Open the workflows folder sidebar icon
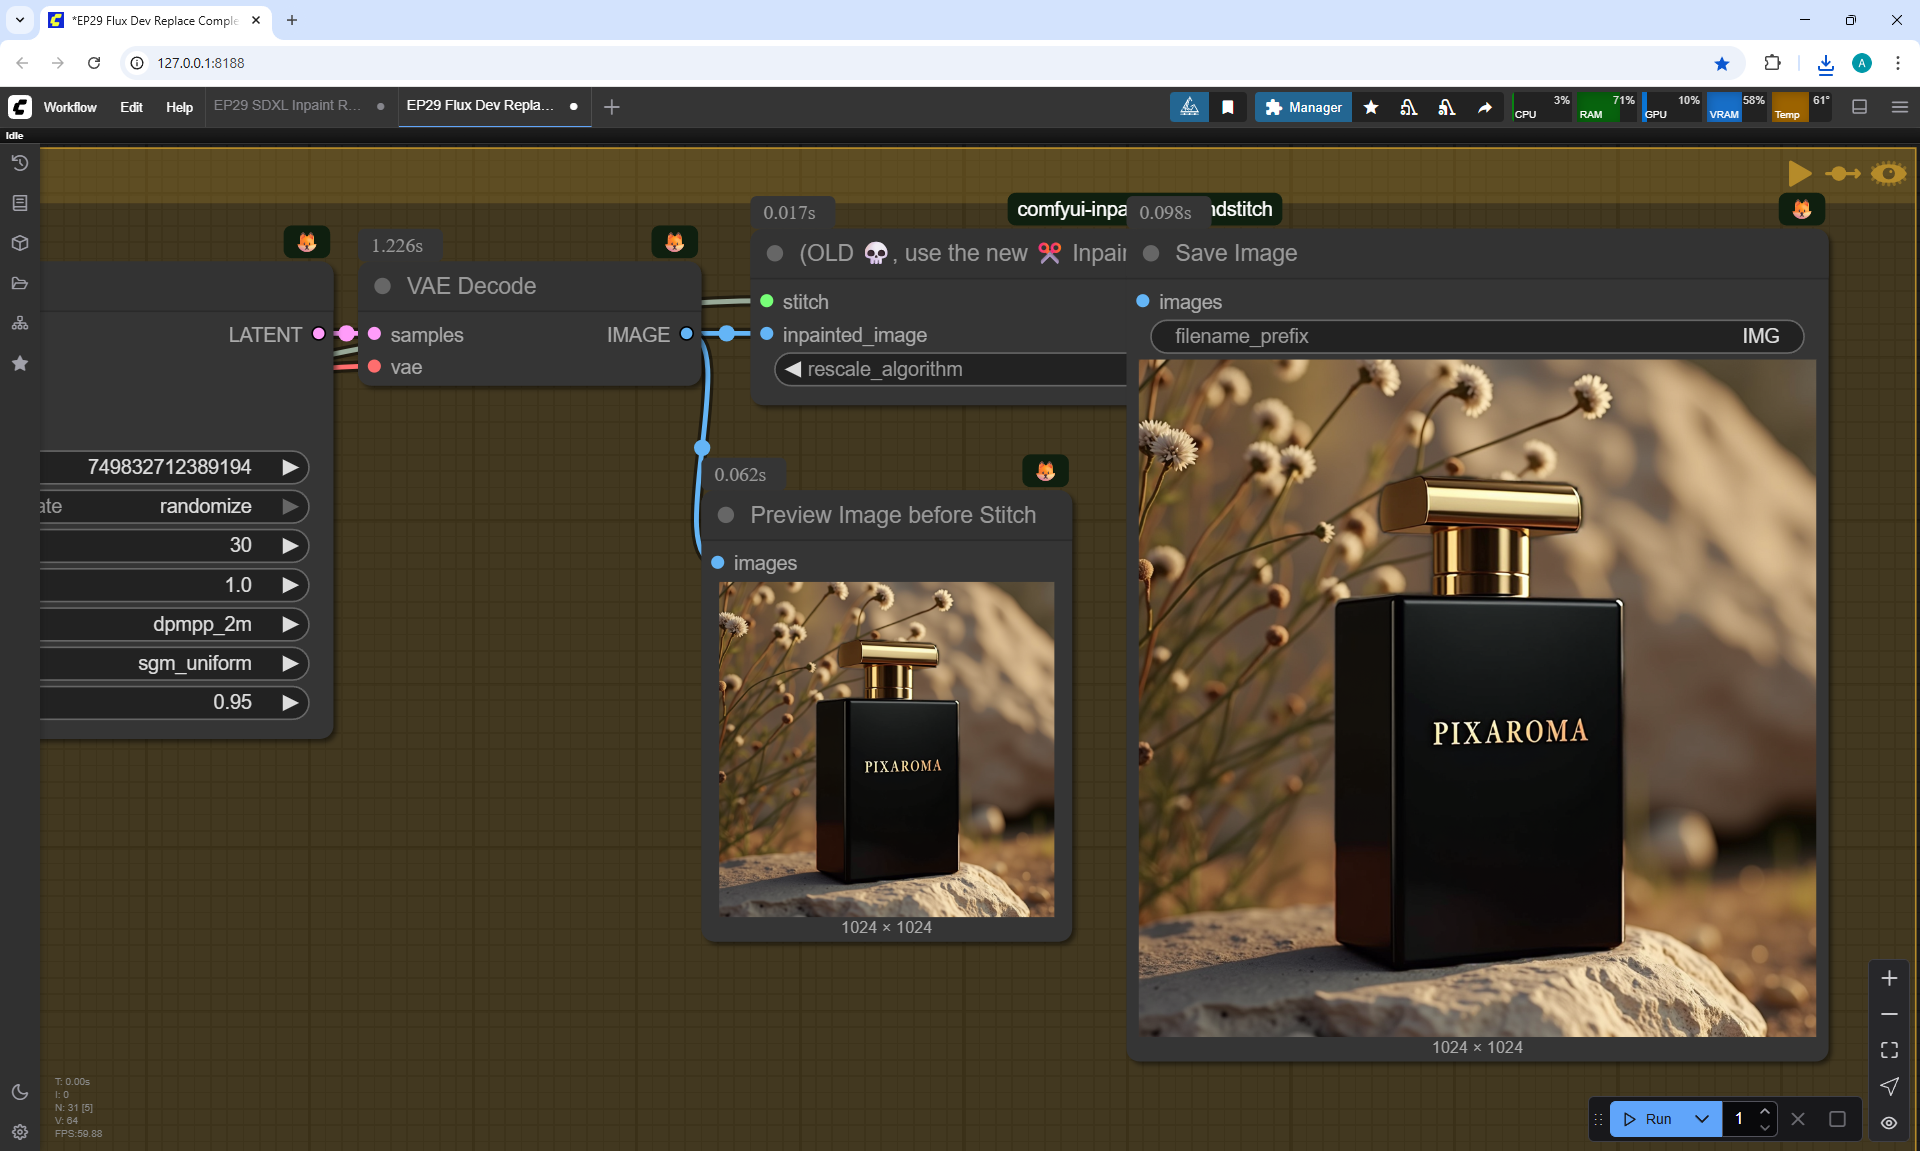 coord(19,283)
